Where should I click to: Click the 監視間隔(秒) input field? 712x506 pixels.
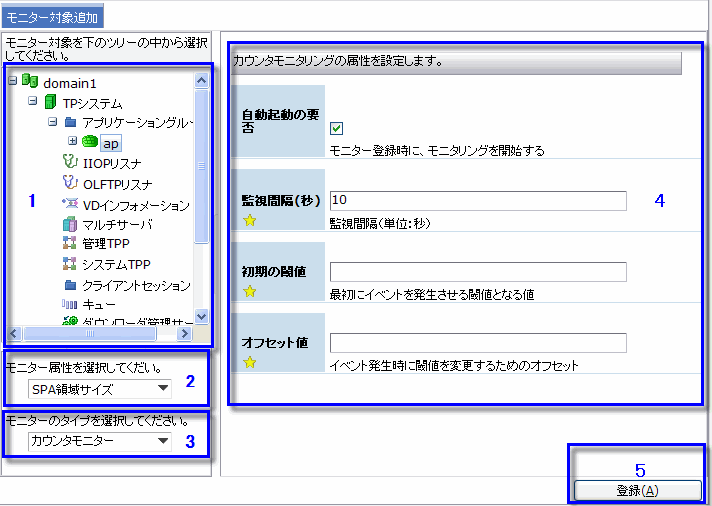coord(478,201)
